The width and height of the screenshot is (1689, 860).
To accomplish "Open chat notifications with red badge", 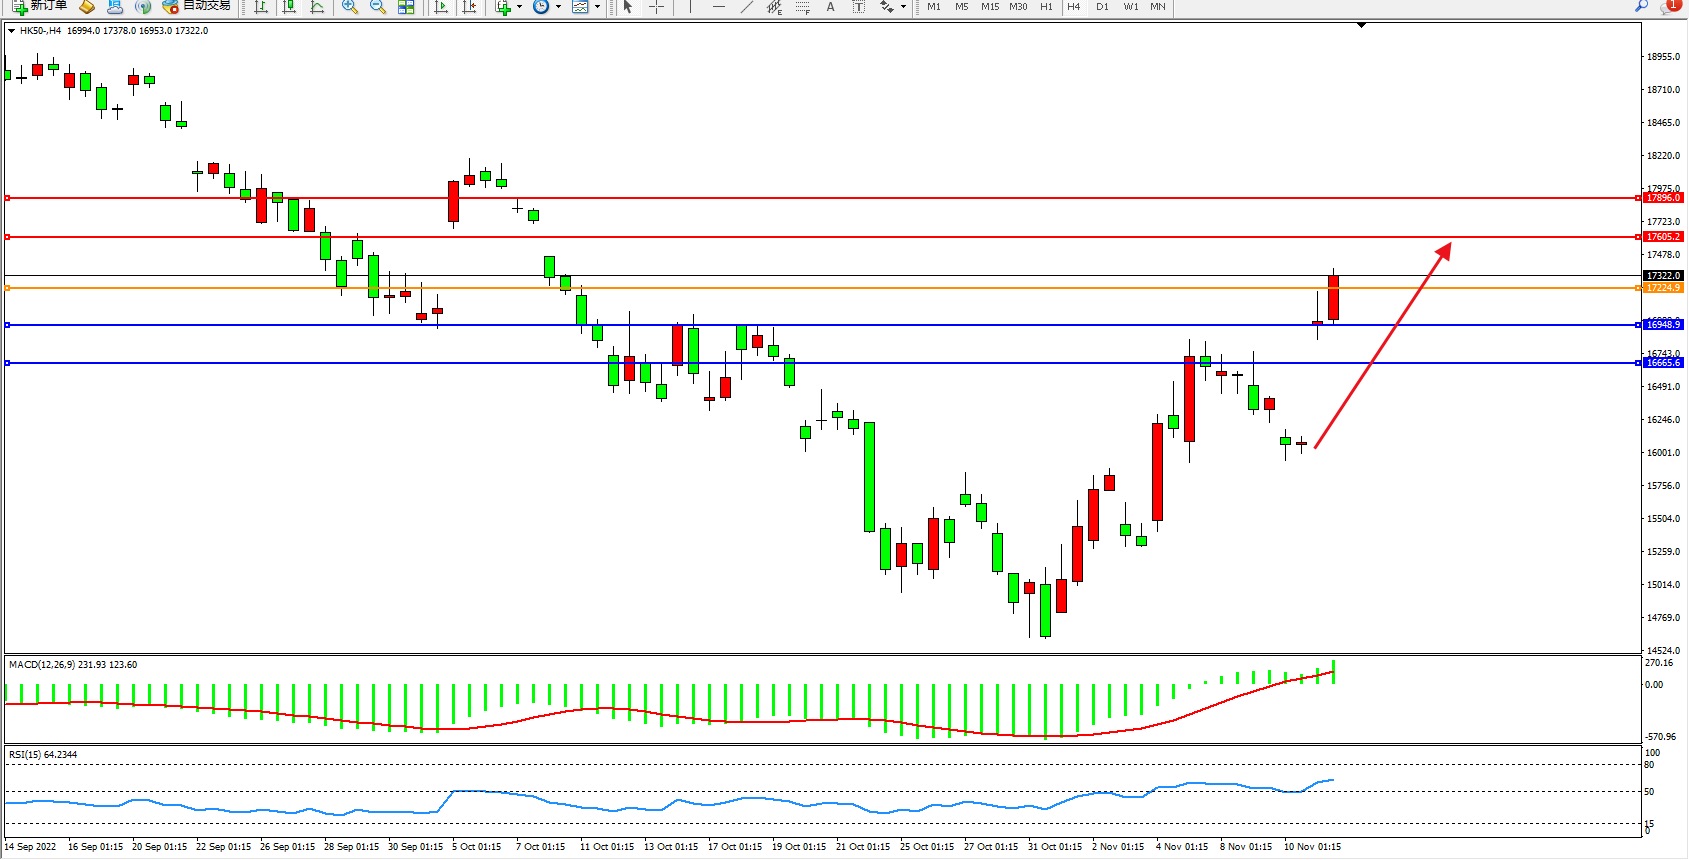I will pos(1668,7).
